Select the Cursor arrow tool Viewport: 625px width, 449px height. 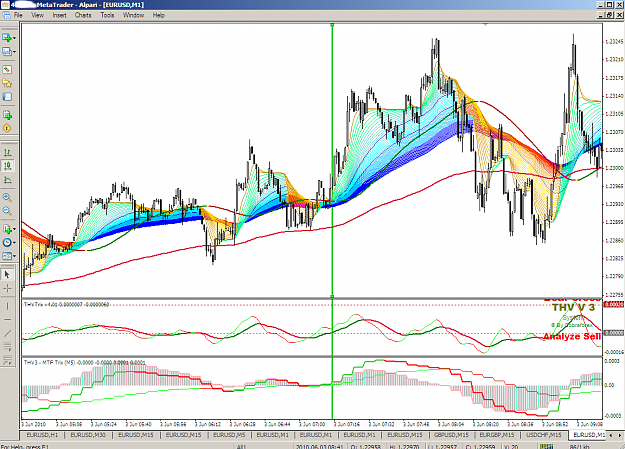[7, 274]
